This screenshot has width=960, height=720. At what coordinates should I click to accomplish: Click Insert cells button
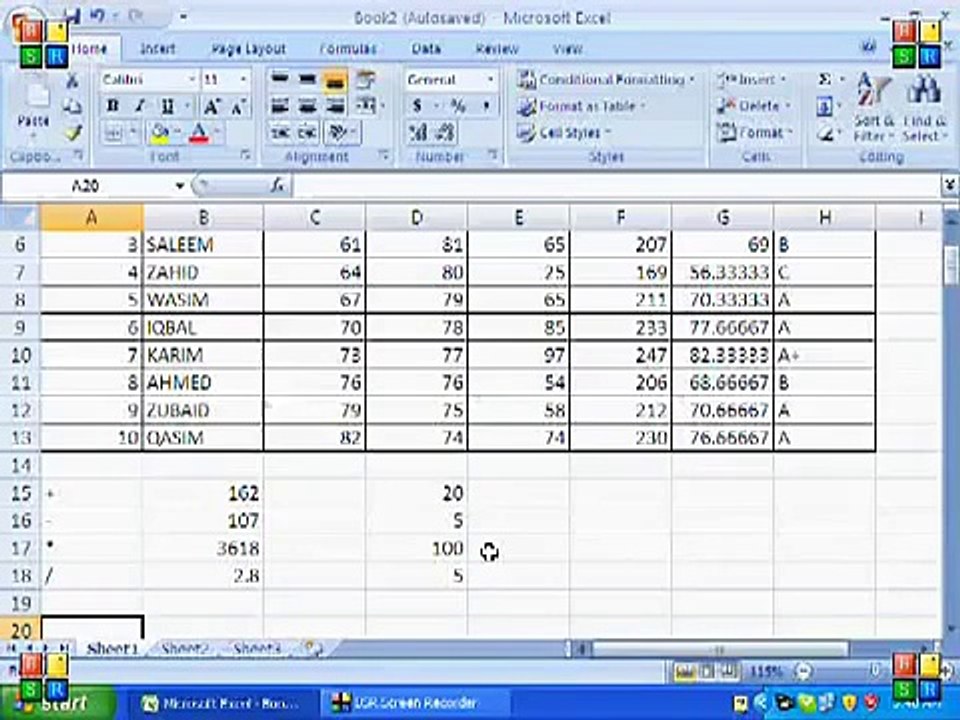coord(751,80)
